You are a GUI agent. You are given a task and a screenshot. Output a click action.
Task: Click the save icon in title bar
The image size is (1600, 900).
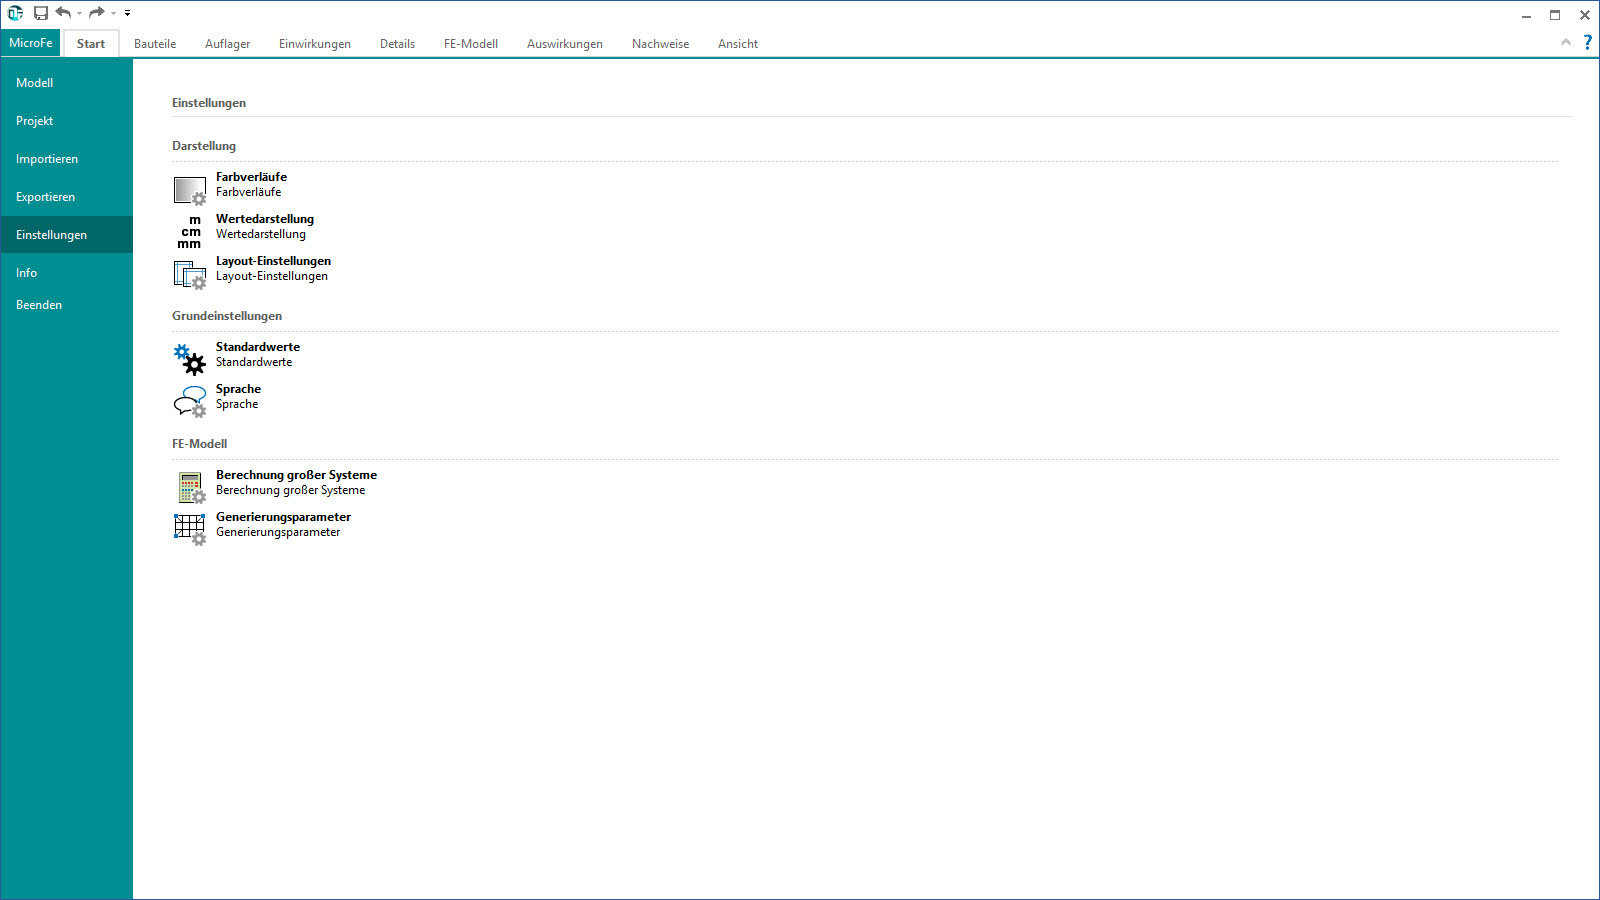click(41, 13)
